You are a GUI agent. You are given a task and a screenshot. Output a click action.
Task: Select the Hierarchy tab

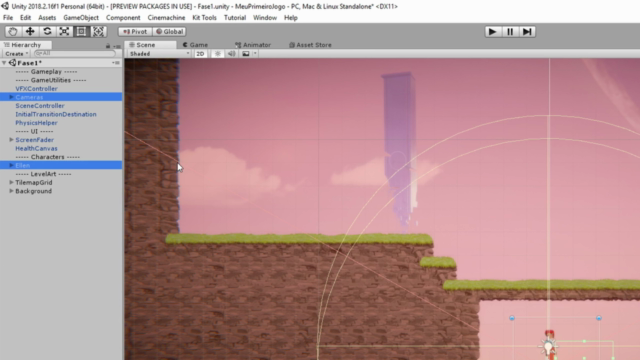pos(26,45)
